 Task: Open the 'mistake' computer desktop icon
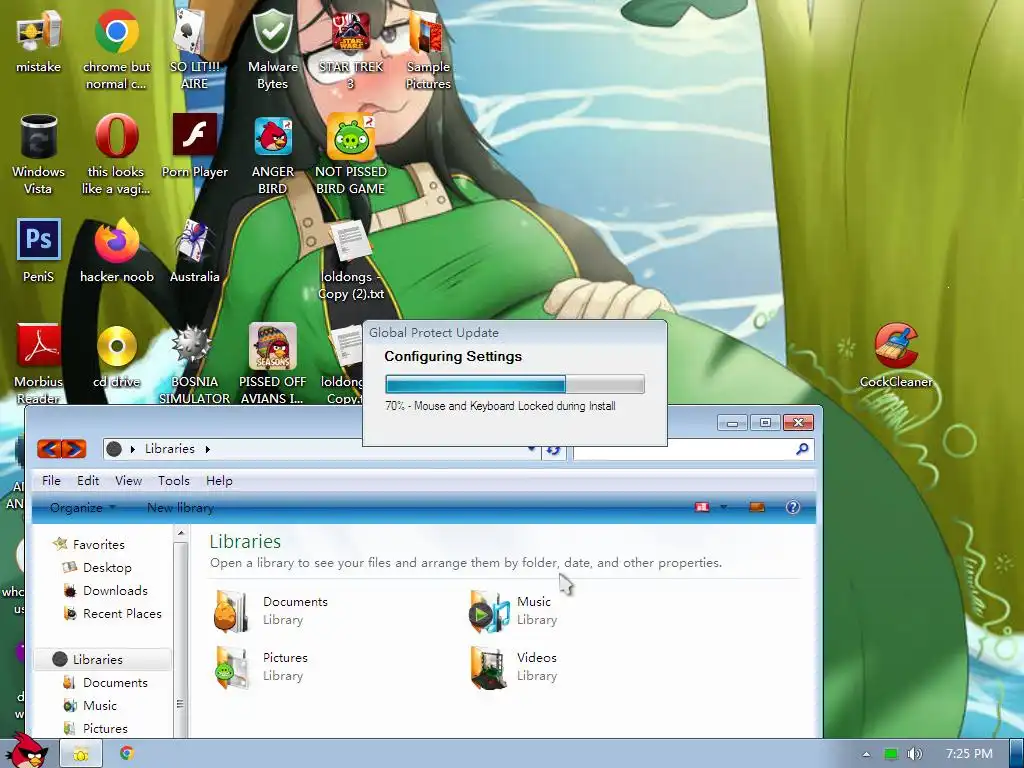pyautogui.click(x=39, y=41)
